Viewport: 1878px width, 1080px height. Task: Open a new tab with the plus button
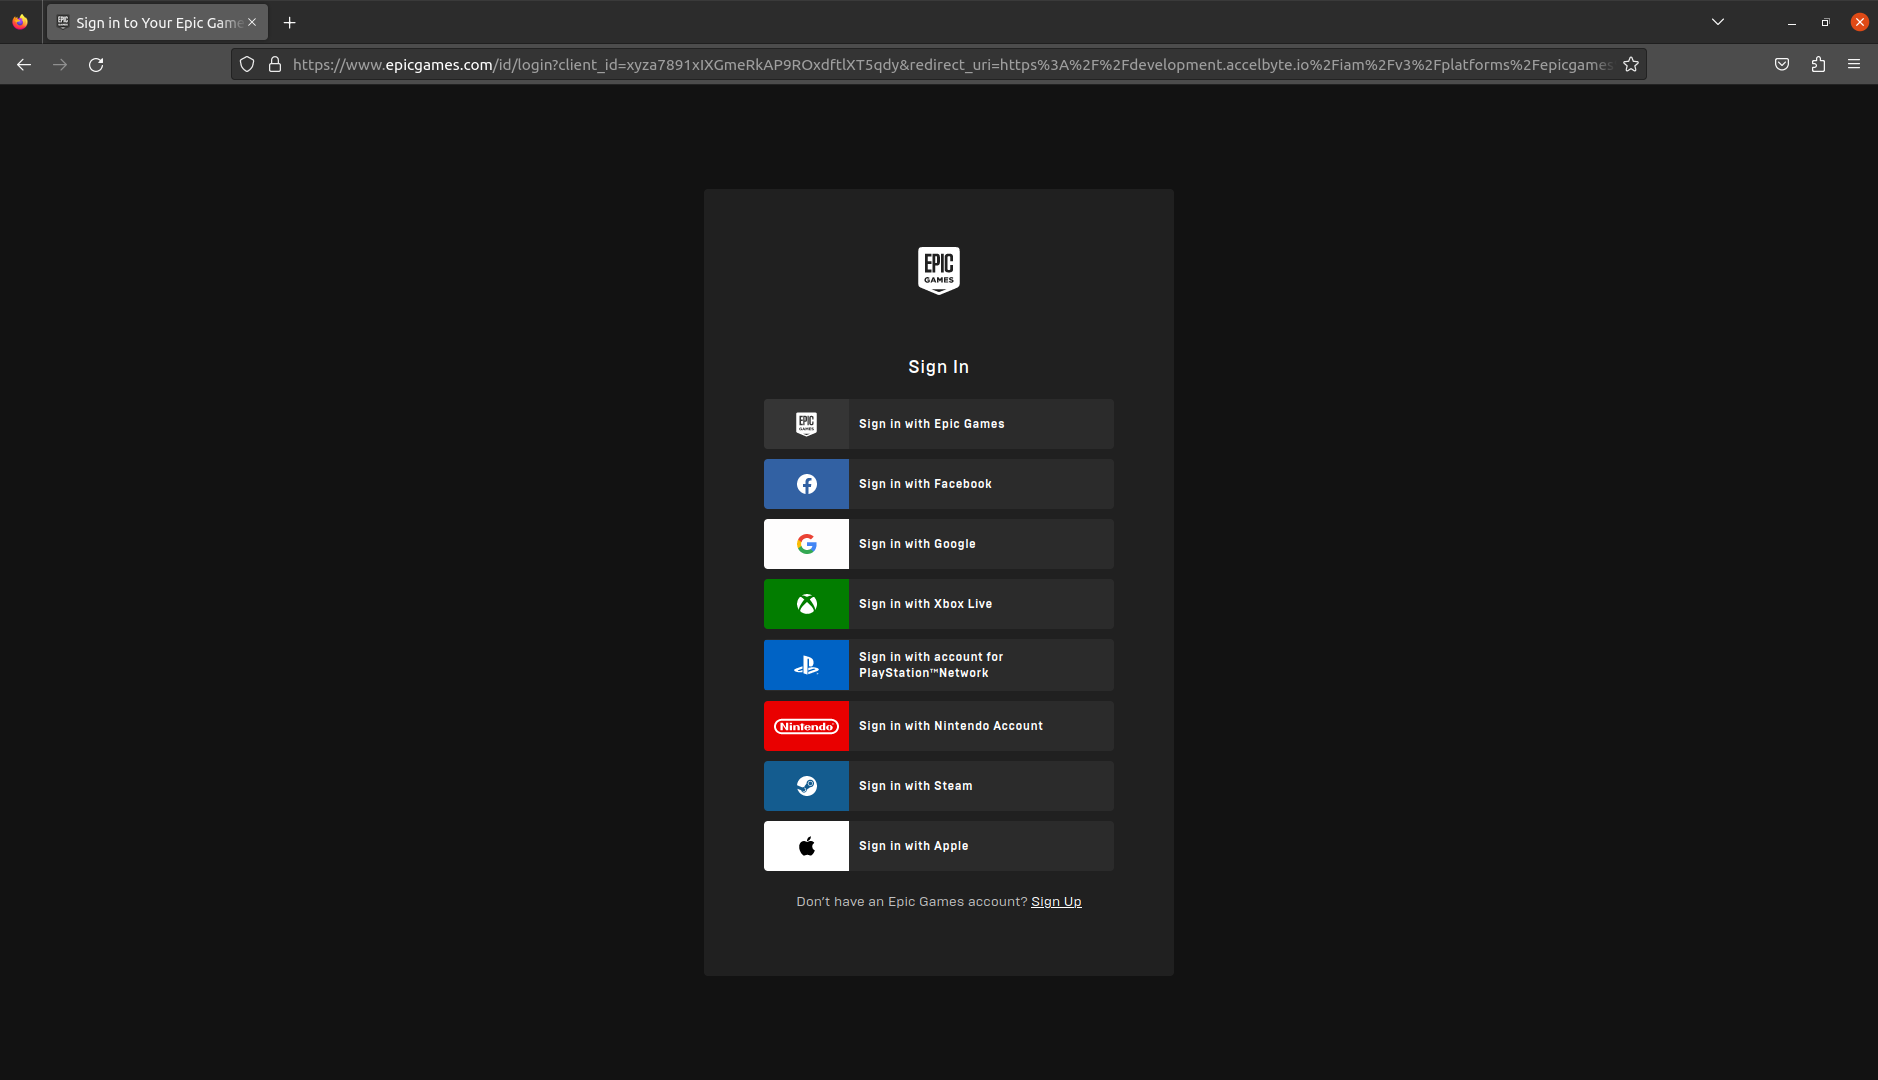tap(290, 23)
